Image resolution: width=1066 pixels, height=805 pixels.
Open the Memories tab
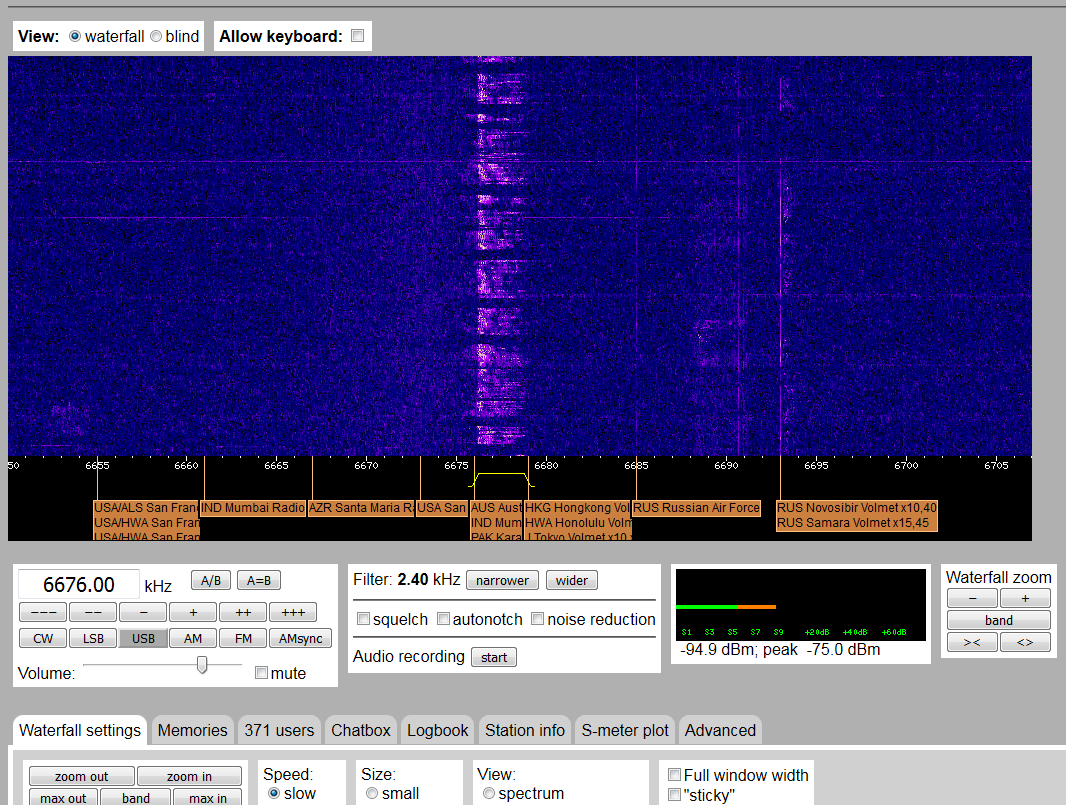[192, 730]
